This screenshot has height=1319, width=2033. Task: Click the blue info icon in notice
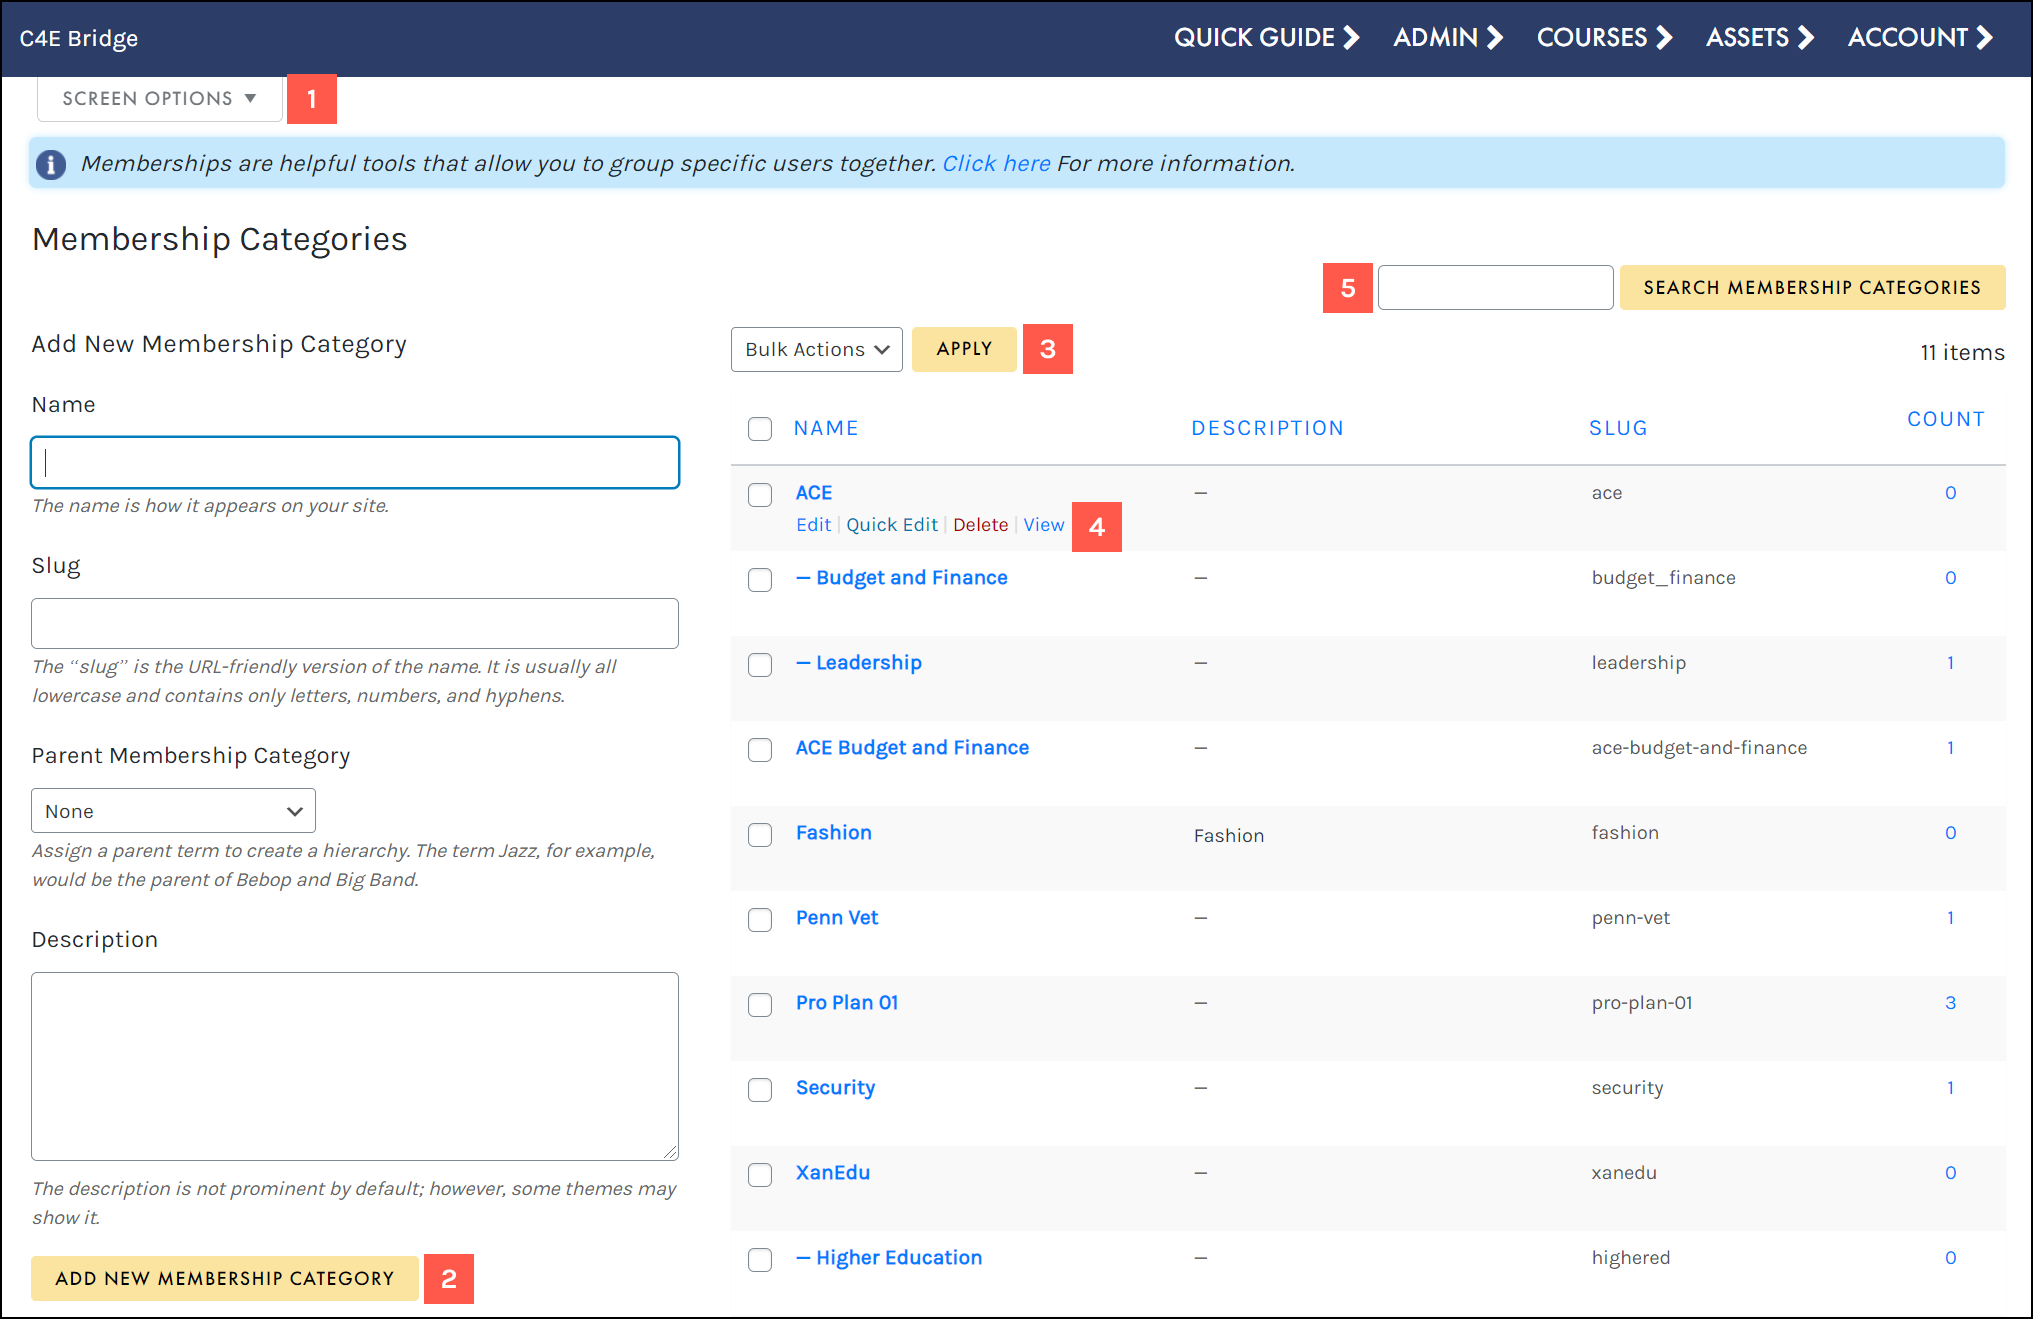click(51, 164)
